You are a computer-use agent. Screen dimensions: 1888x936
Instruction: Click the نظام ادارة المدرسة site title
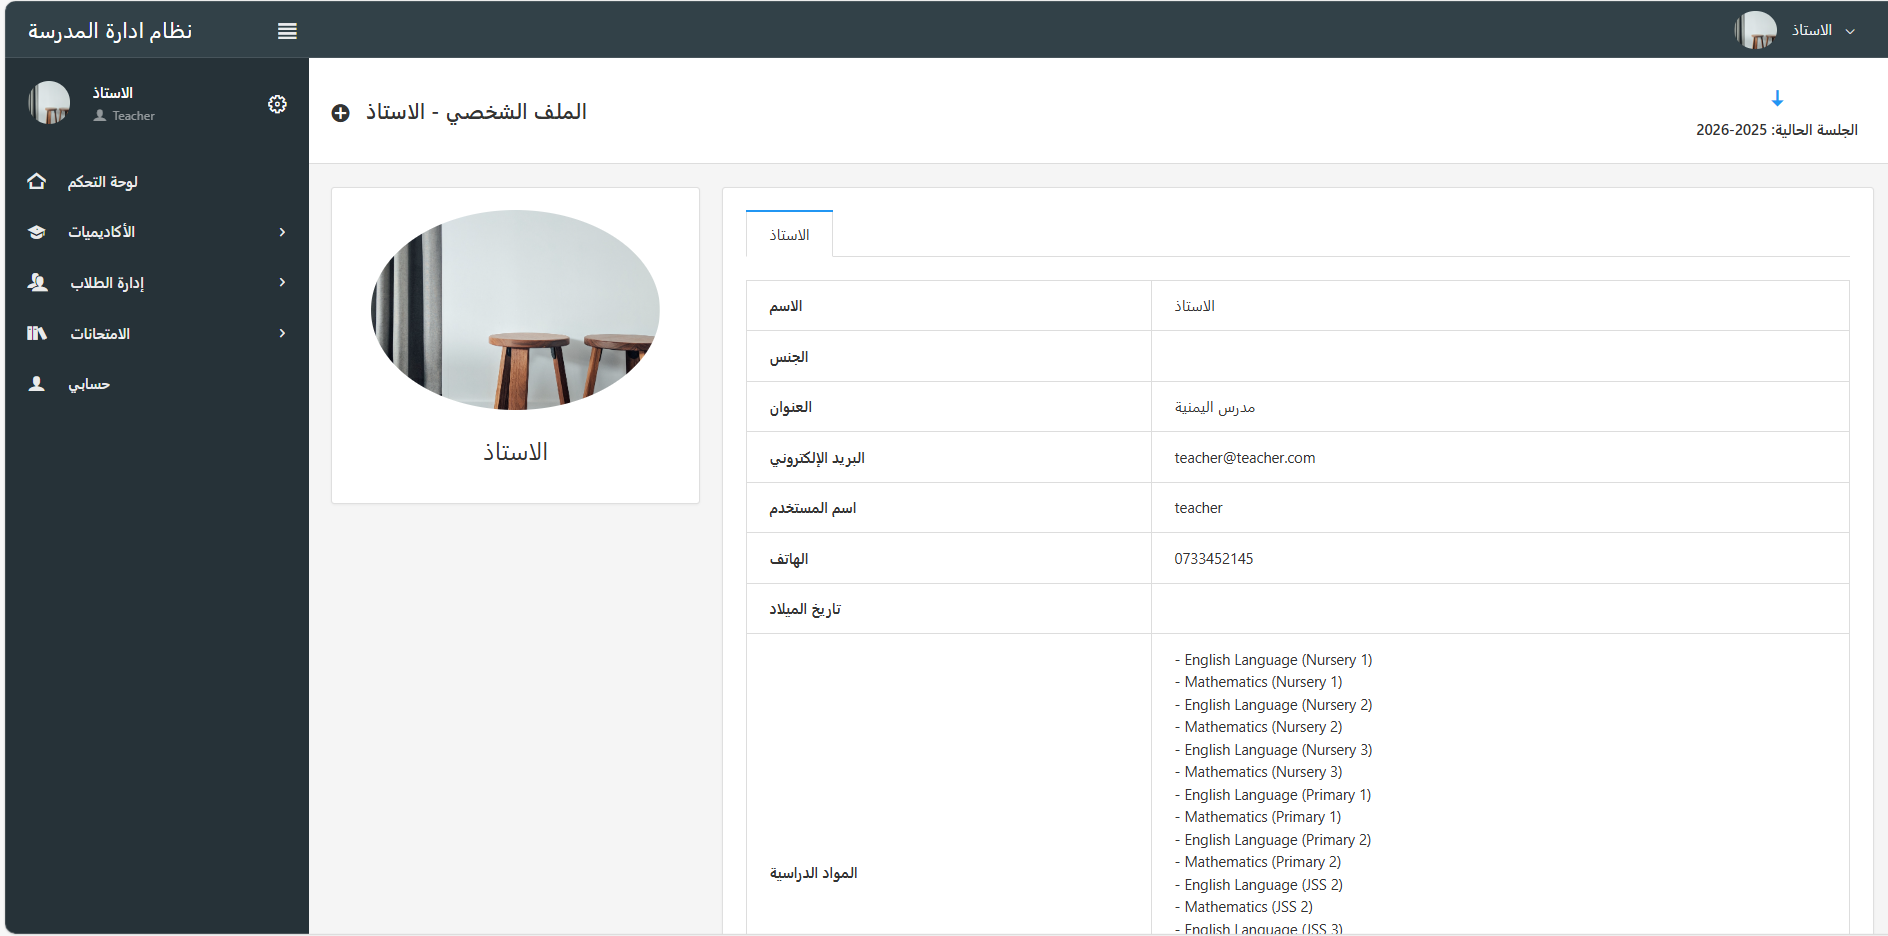point(110,31)
